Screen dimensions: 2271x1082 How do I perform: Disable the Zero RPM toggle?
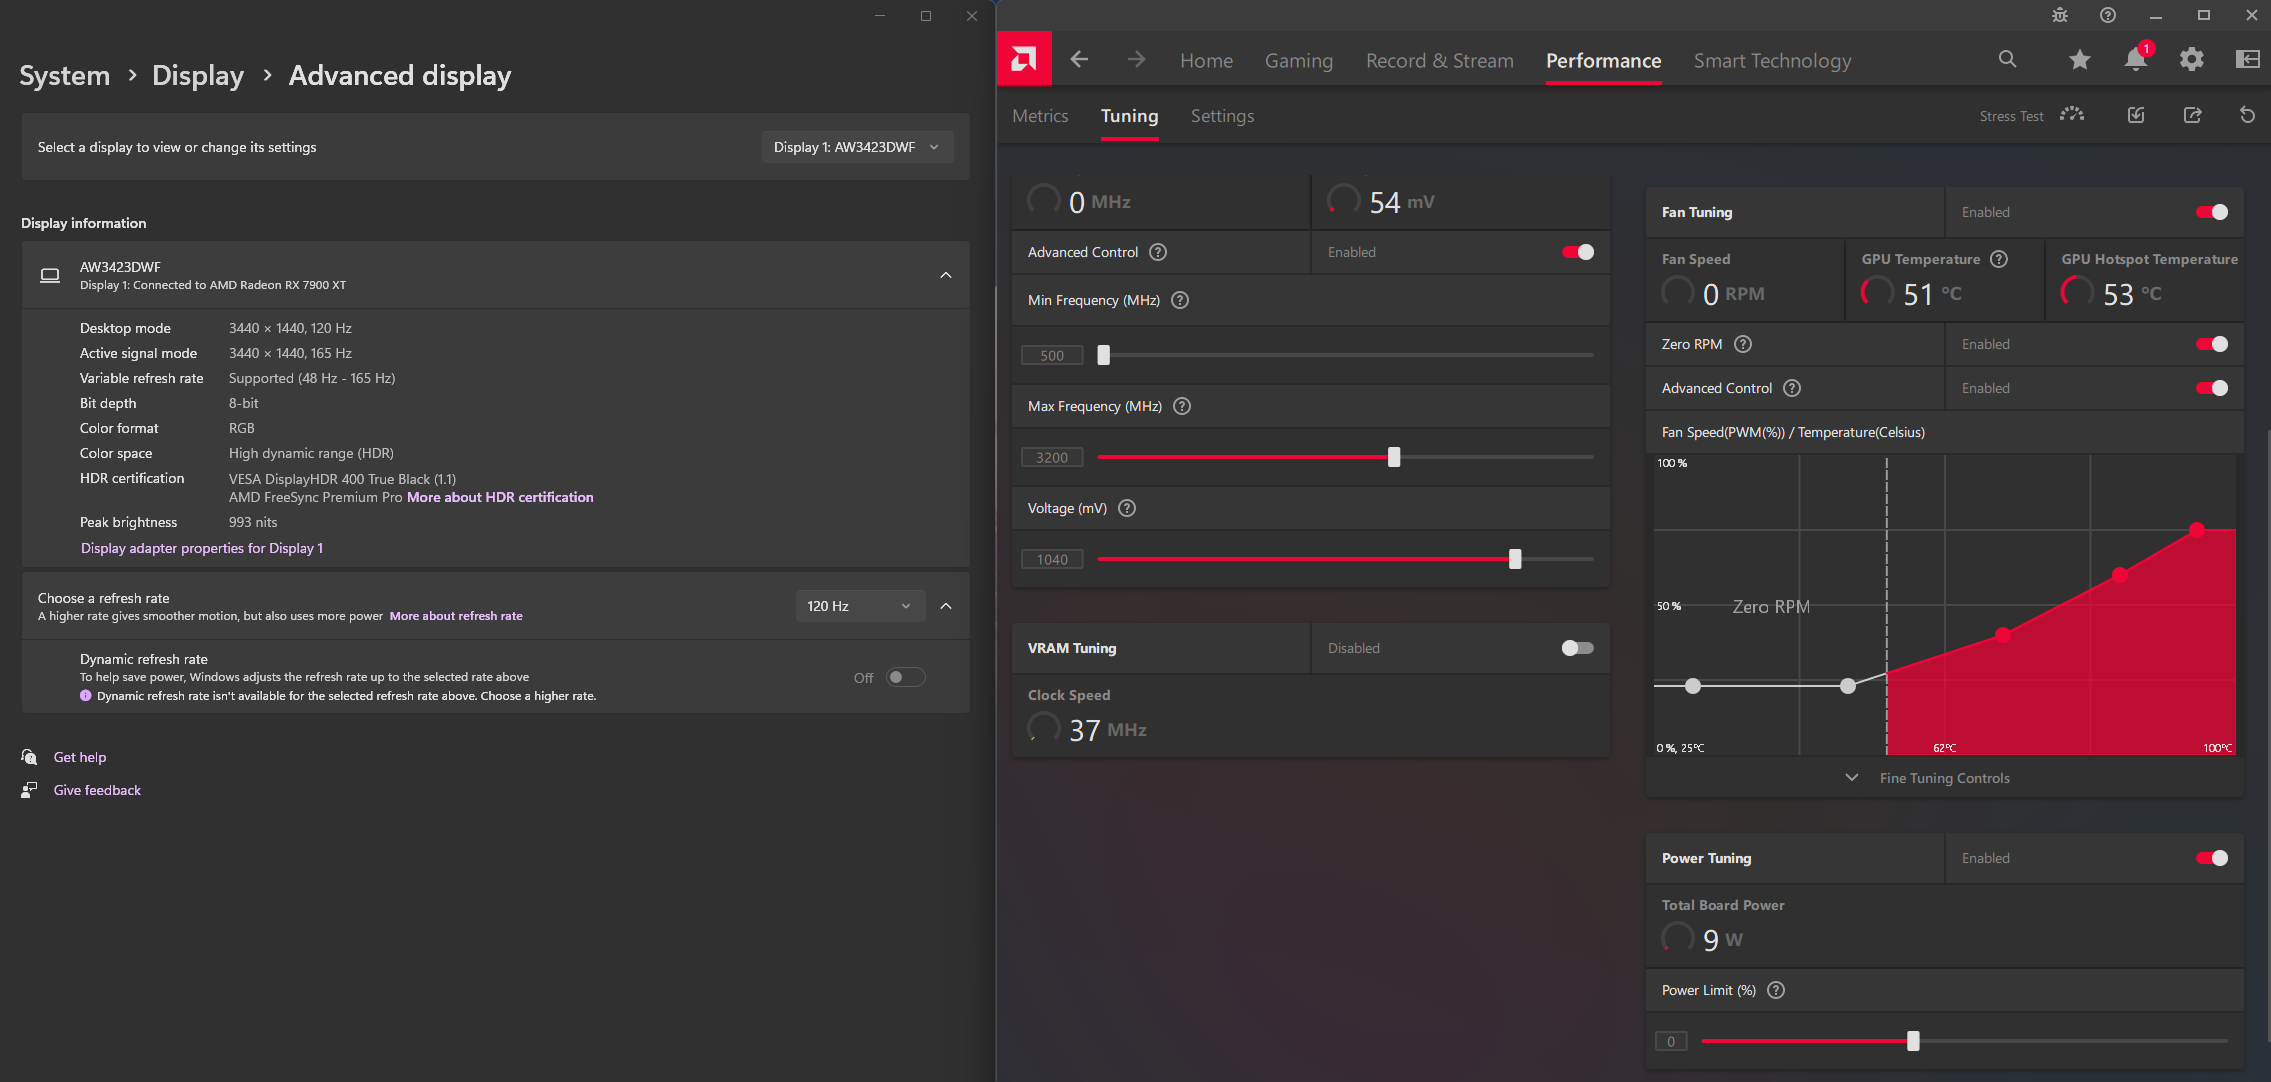click(2211, 344)
